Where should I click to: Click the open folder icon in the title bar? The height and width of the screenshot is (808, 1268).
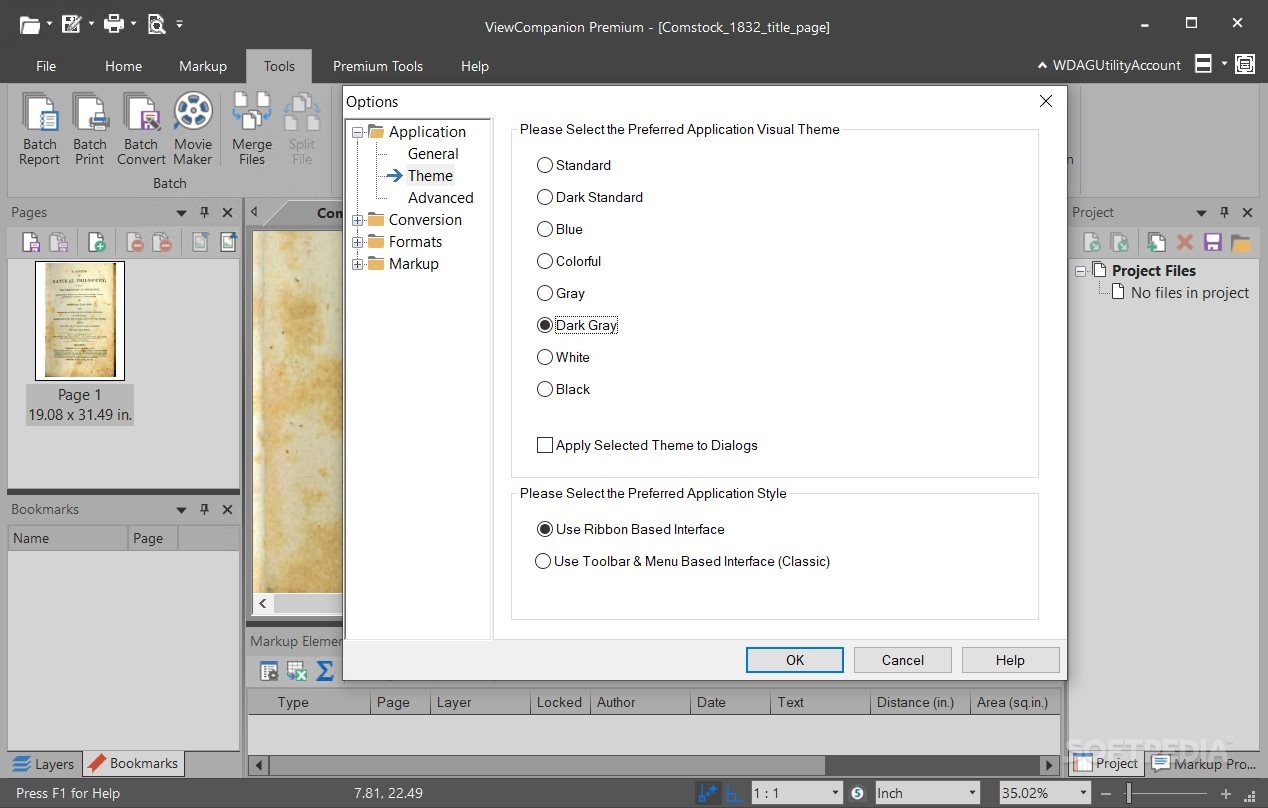tap(30, 24)
